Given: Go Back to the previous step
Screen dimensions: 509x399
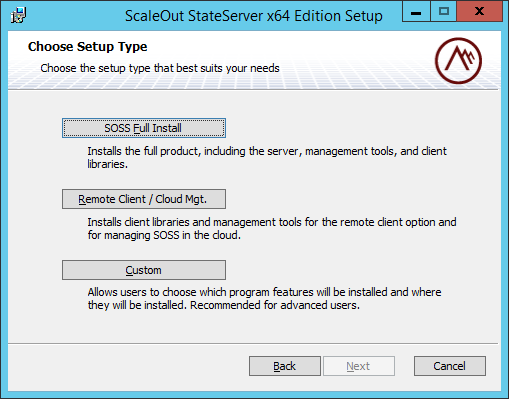Looking at the screenshot, I should [285, 366].
